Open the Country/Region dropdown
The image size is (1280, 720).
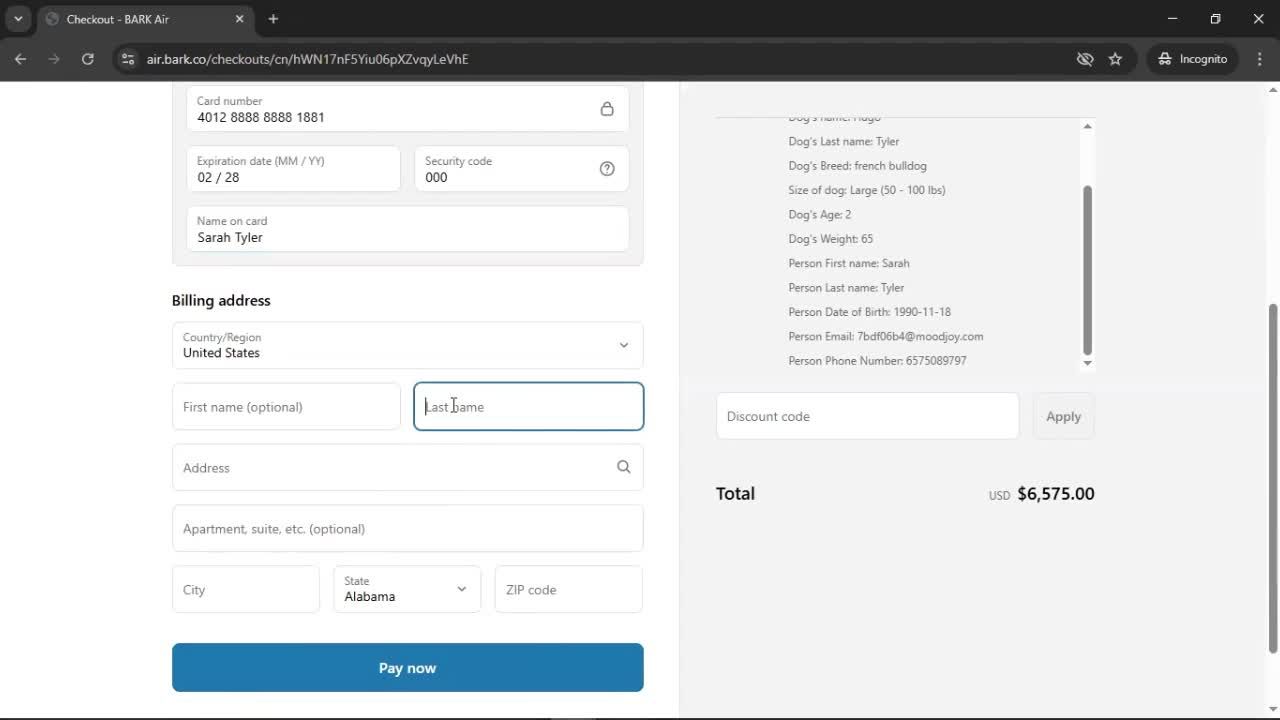[x=408, y=345]
